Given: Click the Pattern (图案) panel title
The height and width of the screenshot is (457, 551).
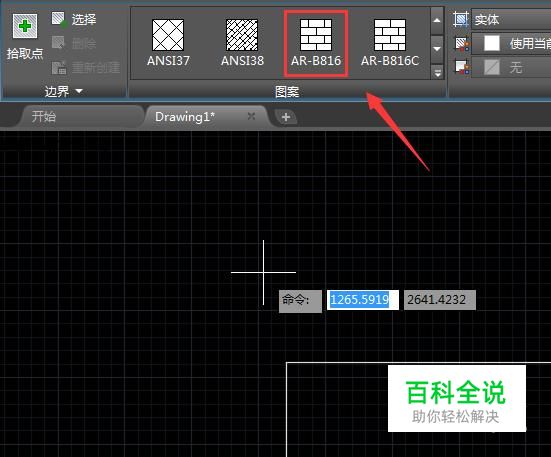Looking at the screenshot, I should pos(287,92).
